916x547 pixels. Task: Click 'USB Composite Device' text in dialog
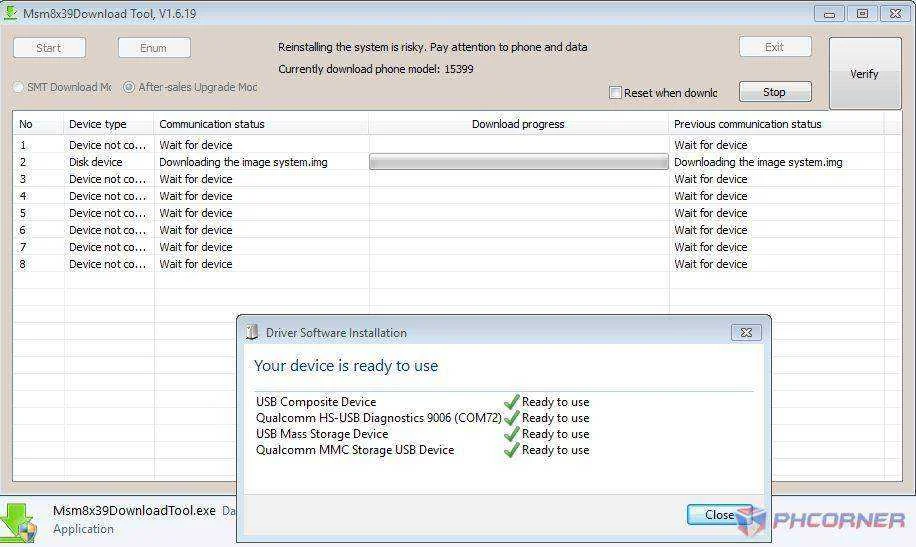coord(316,401)
